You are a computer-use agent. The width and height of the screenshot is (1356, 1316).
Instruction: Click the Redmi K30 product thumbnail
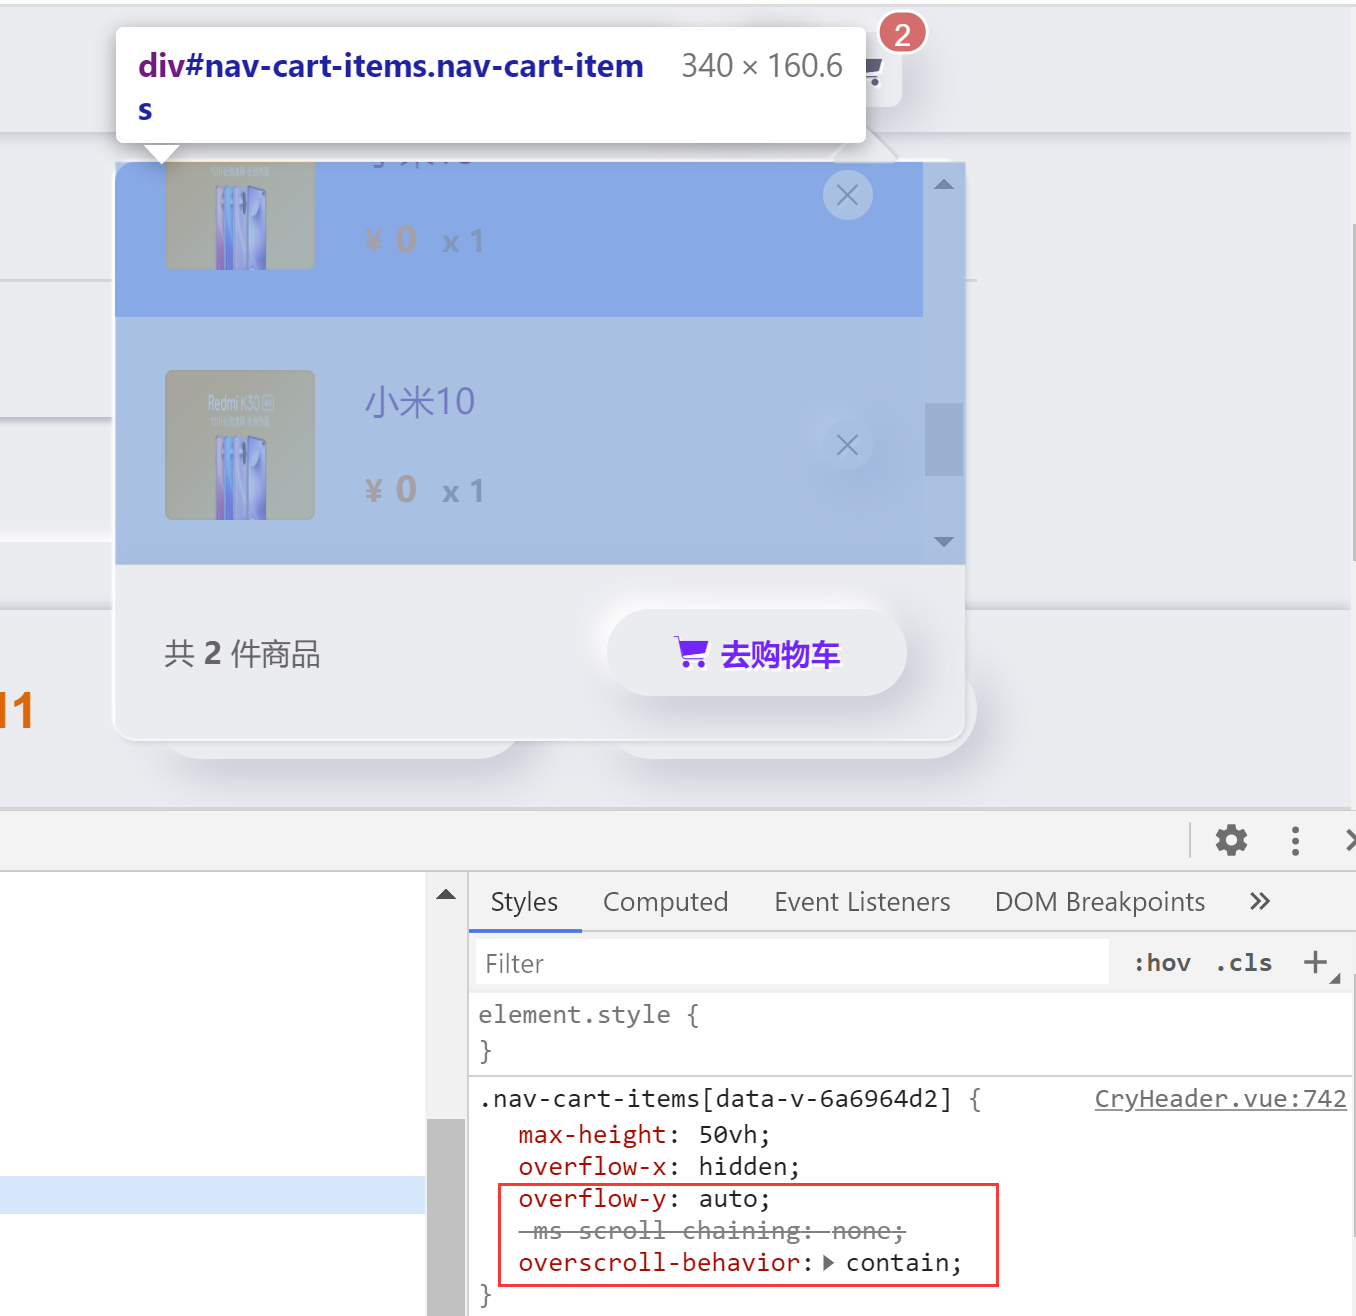[x=240, y=445]
